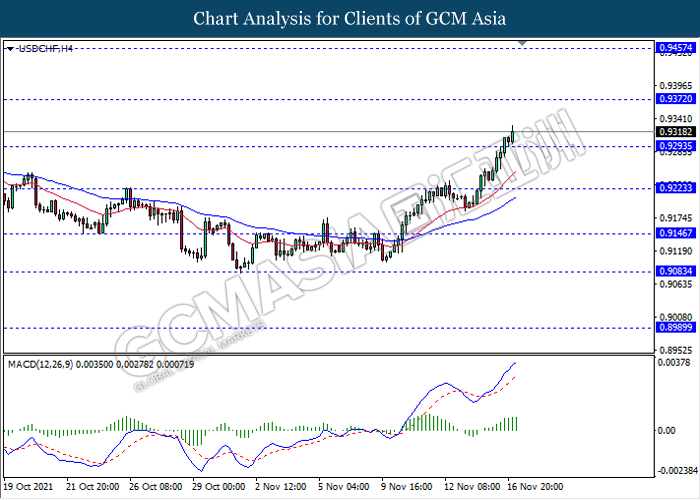700x500 pixels.
Task: Select the 0.94574 price level label
Action: point(675,47)
